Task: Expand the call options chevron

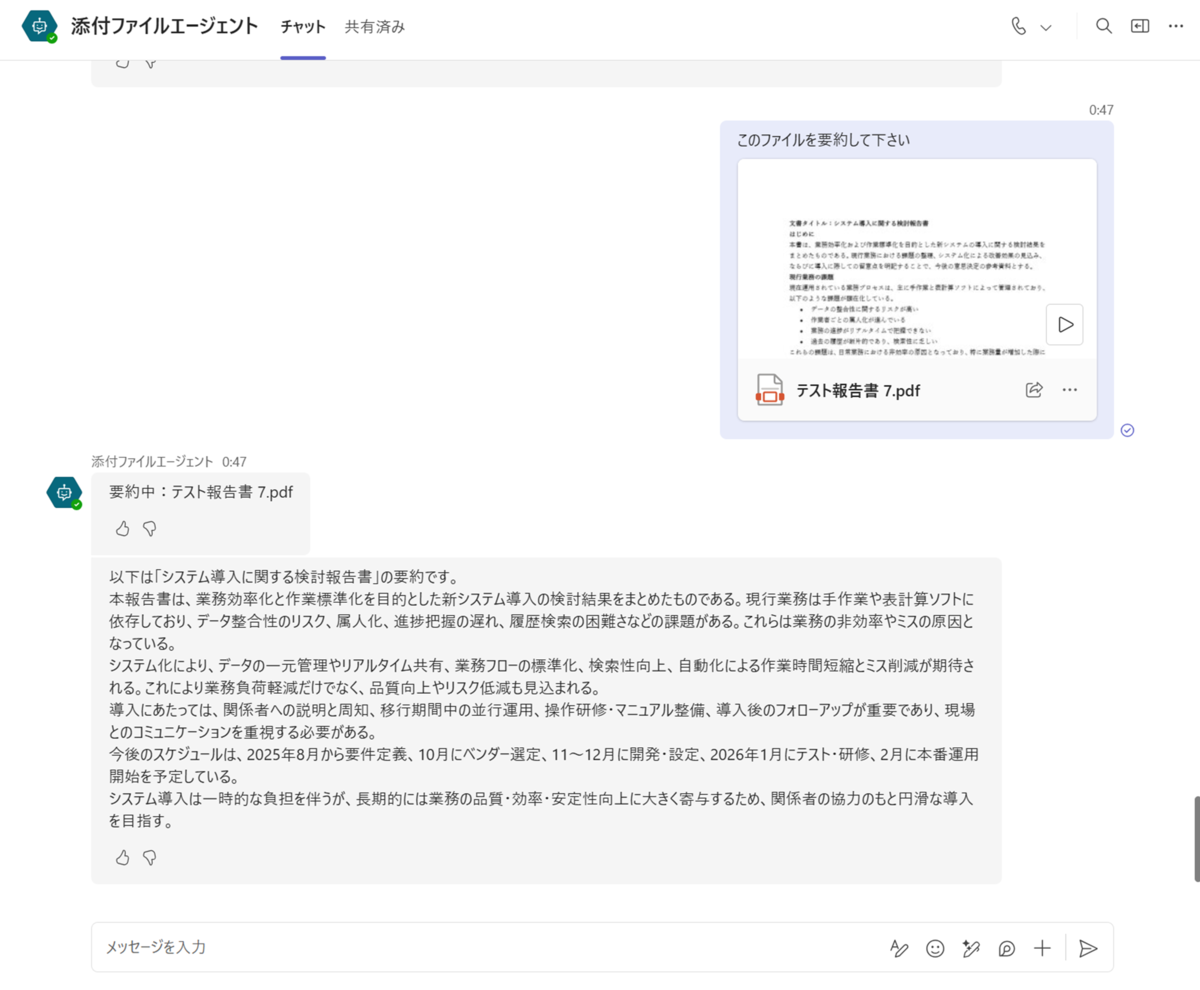Action: coord(1046,28)
